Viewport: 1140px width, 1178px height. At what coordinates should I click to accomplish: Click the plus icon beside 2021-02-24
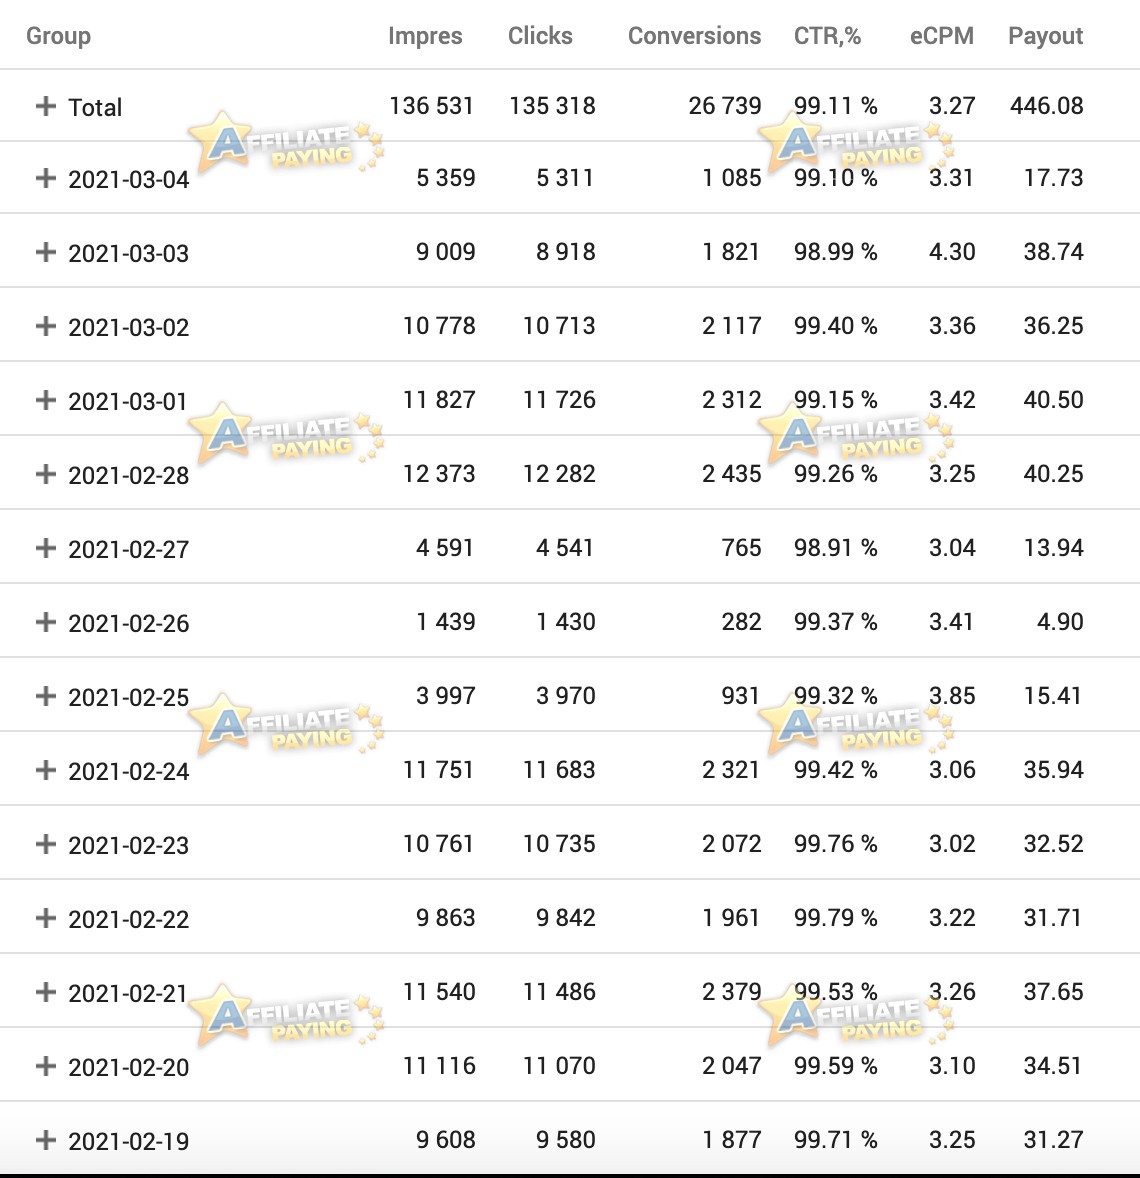click(46, 770)
